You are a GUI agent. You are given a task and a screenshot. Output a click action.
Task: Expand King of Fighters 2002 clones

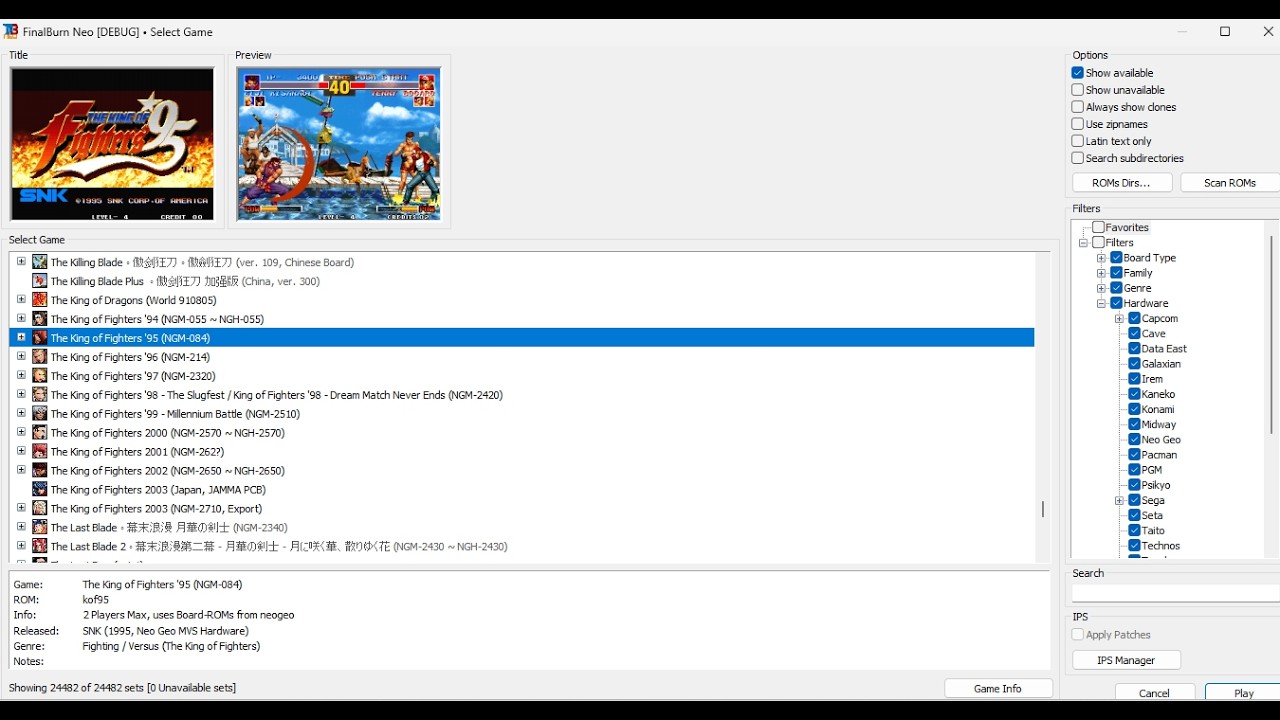(21, 470)
